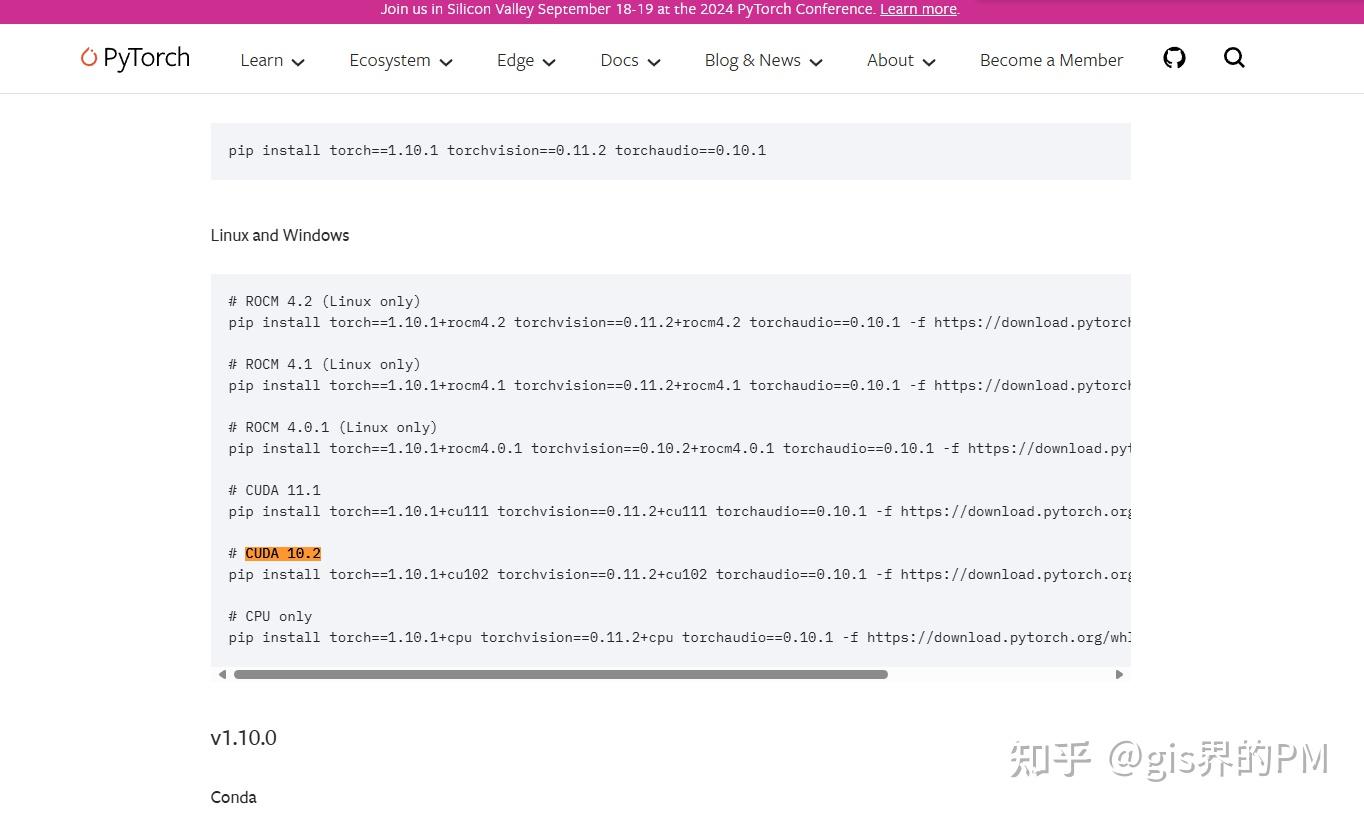Select the highlighted CUDA 10.2 text
The width and height of the screenshot is (1364, 819).
(x=282, y=553)
